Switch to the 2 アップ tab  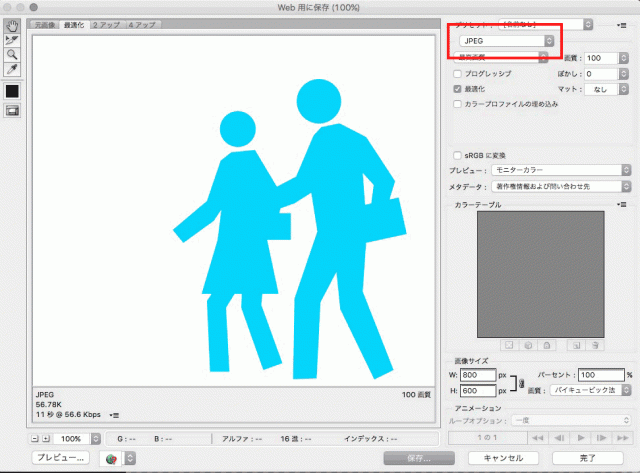[x=104, y=22]
